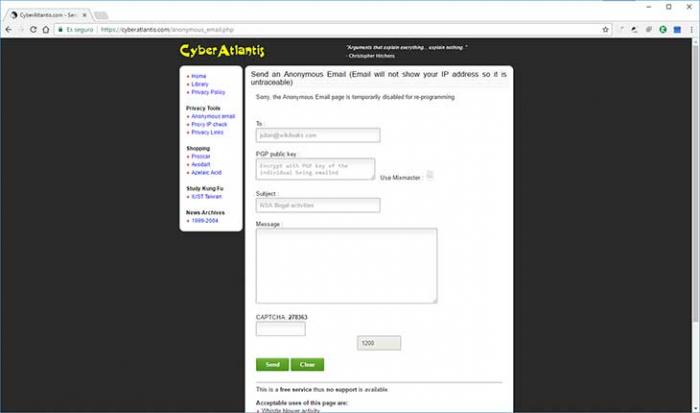Screen dimensions: 700x413
Task: Bookmark page with the star icon
Action: [x=605, y=29]
